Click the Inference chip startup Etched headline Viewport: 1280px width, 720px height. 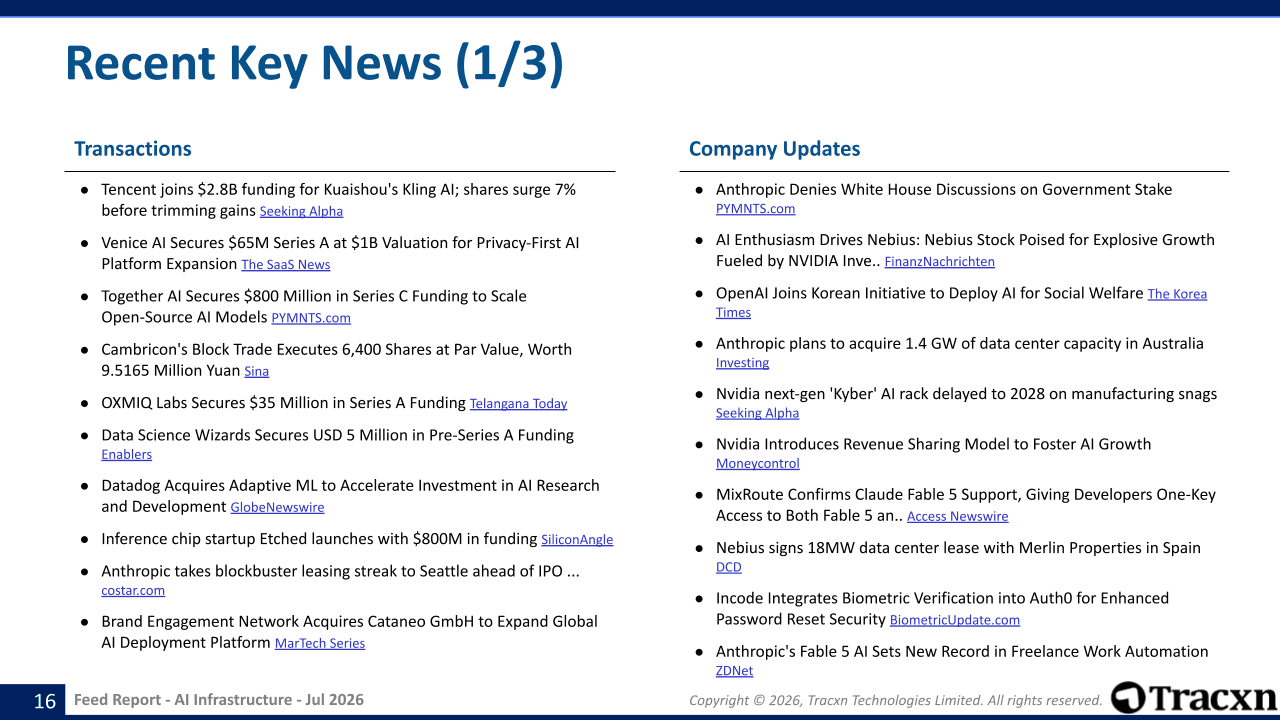[319, 538]
